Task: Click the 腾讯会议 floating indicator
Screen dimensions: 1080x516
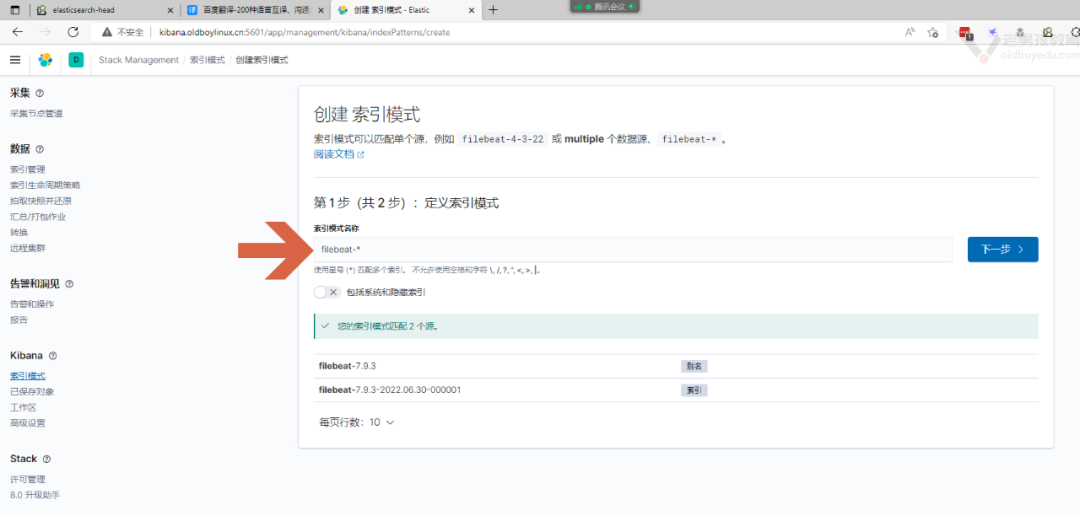Action: [x=605, y=6]
